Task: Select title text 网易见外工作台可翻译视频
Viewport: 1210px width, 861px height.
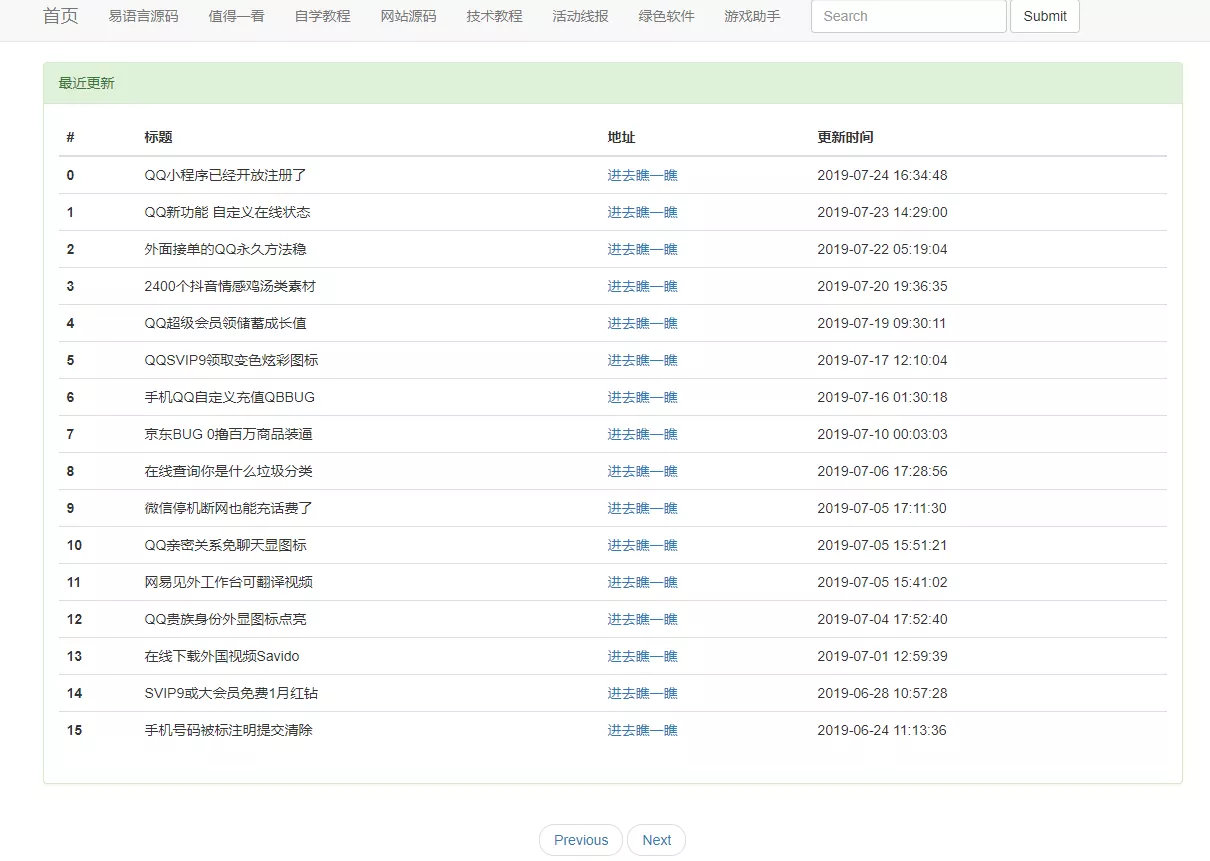Action: (228, 582)
